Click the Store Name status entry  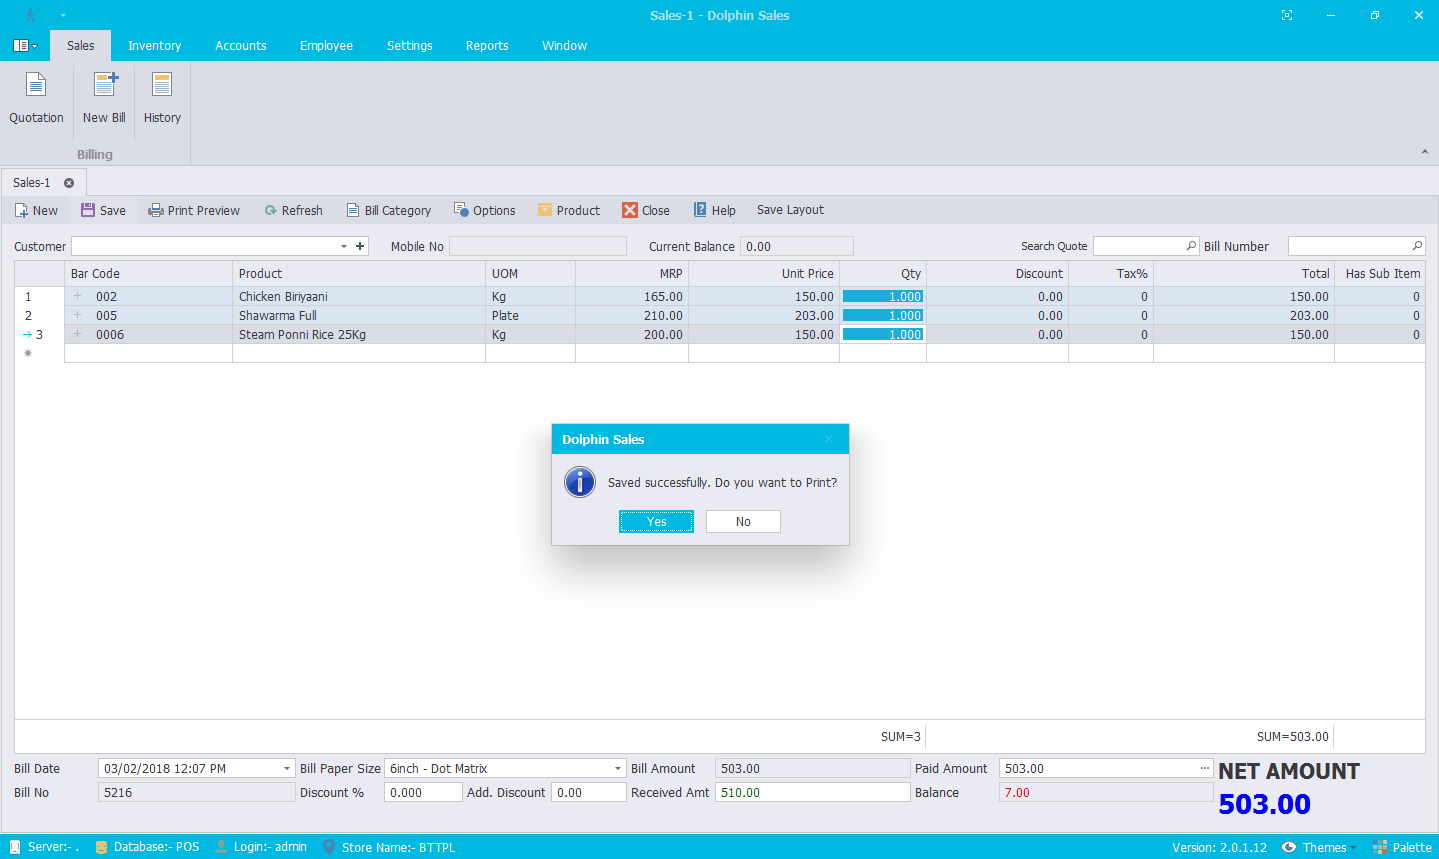coord(389,847)
